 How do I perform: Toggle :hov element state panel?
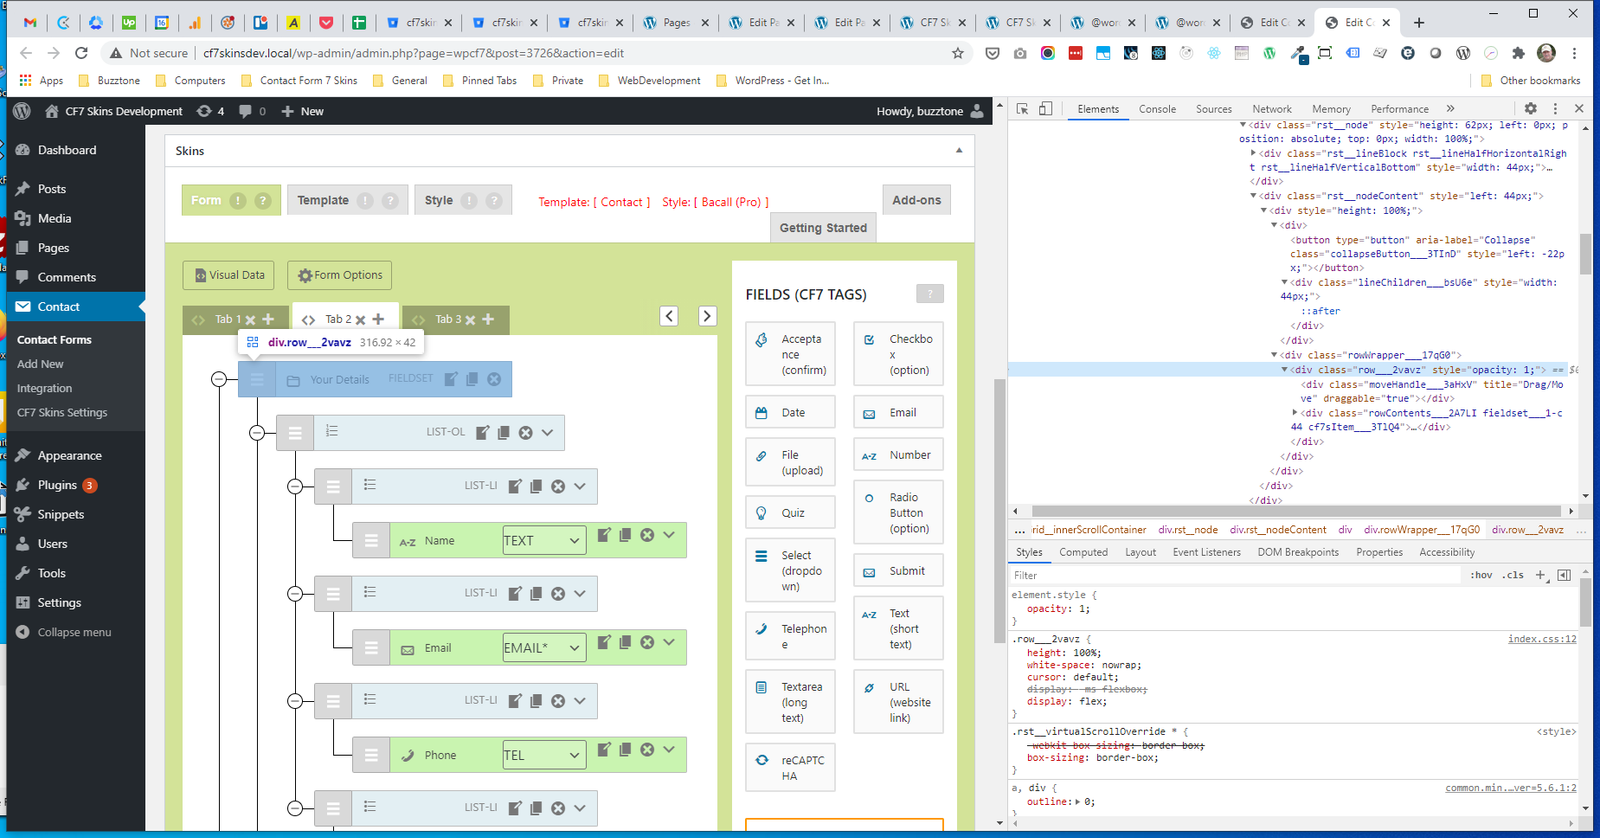(x=1481, y=575)
